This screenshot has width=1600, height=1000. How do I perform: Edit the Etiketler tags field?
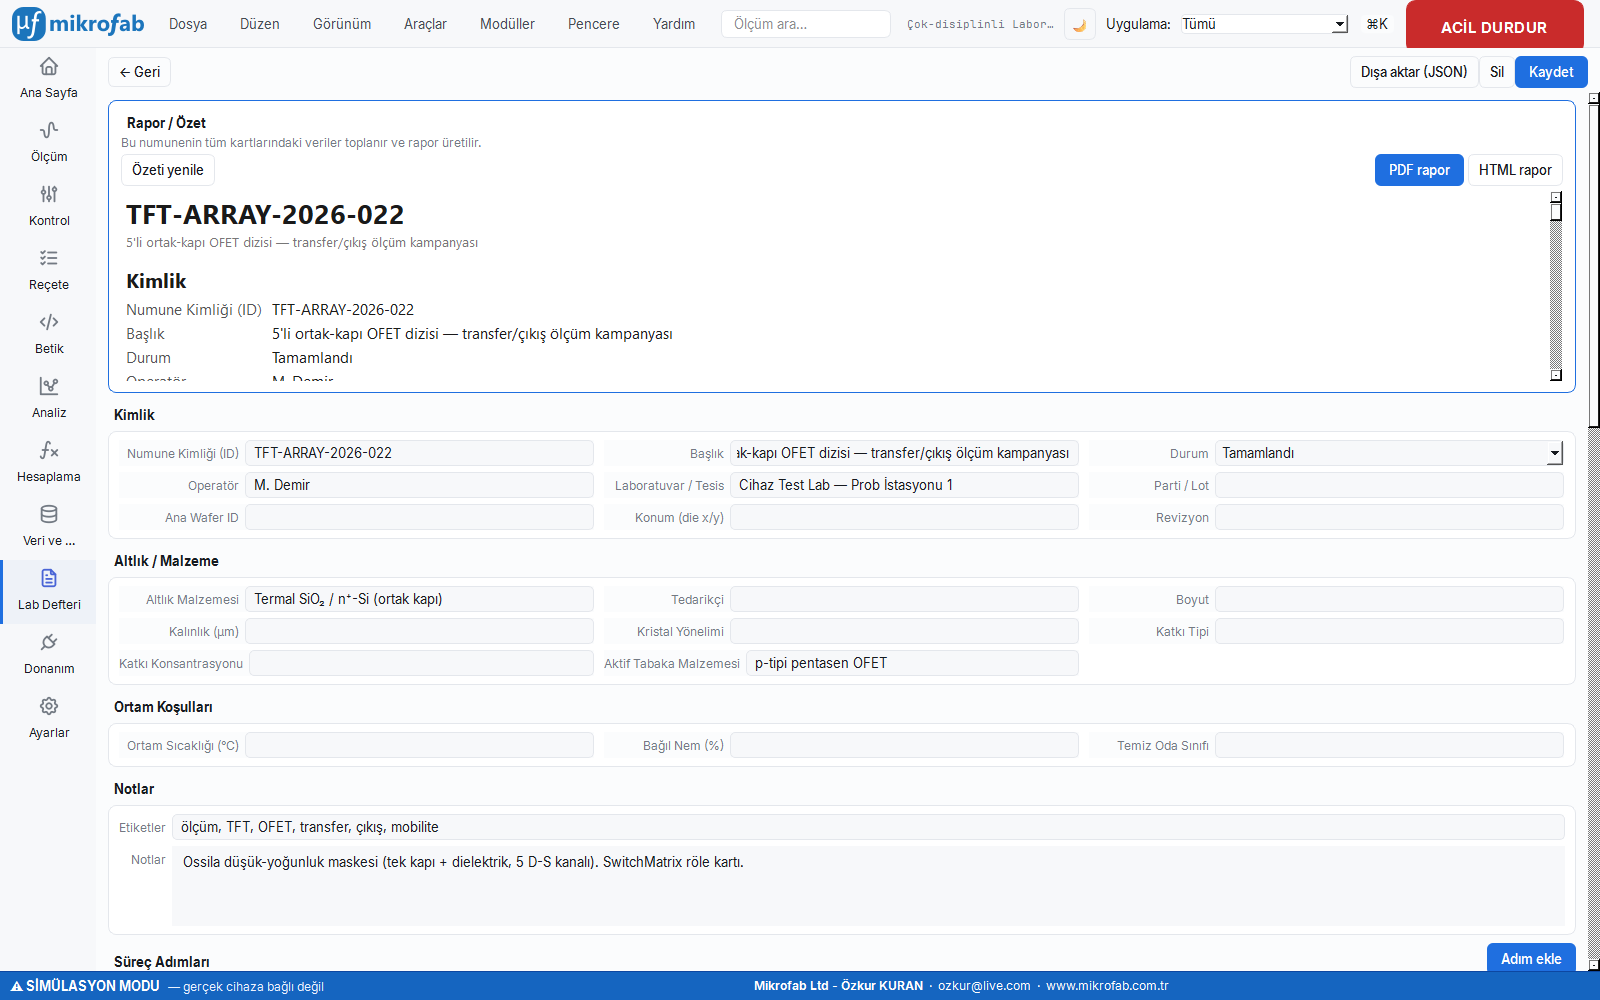(x=868, y=827)
